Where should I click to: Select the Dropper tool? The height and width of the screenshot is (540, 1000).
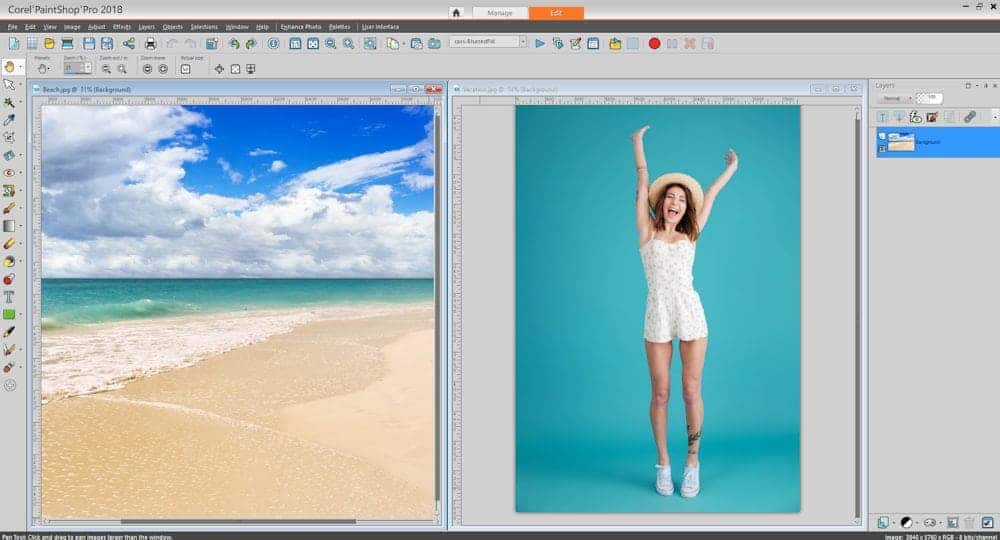tap(10, 120)
